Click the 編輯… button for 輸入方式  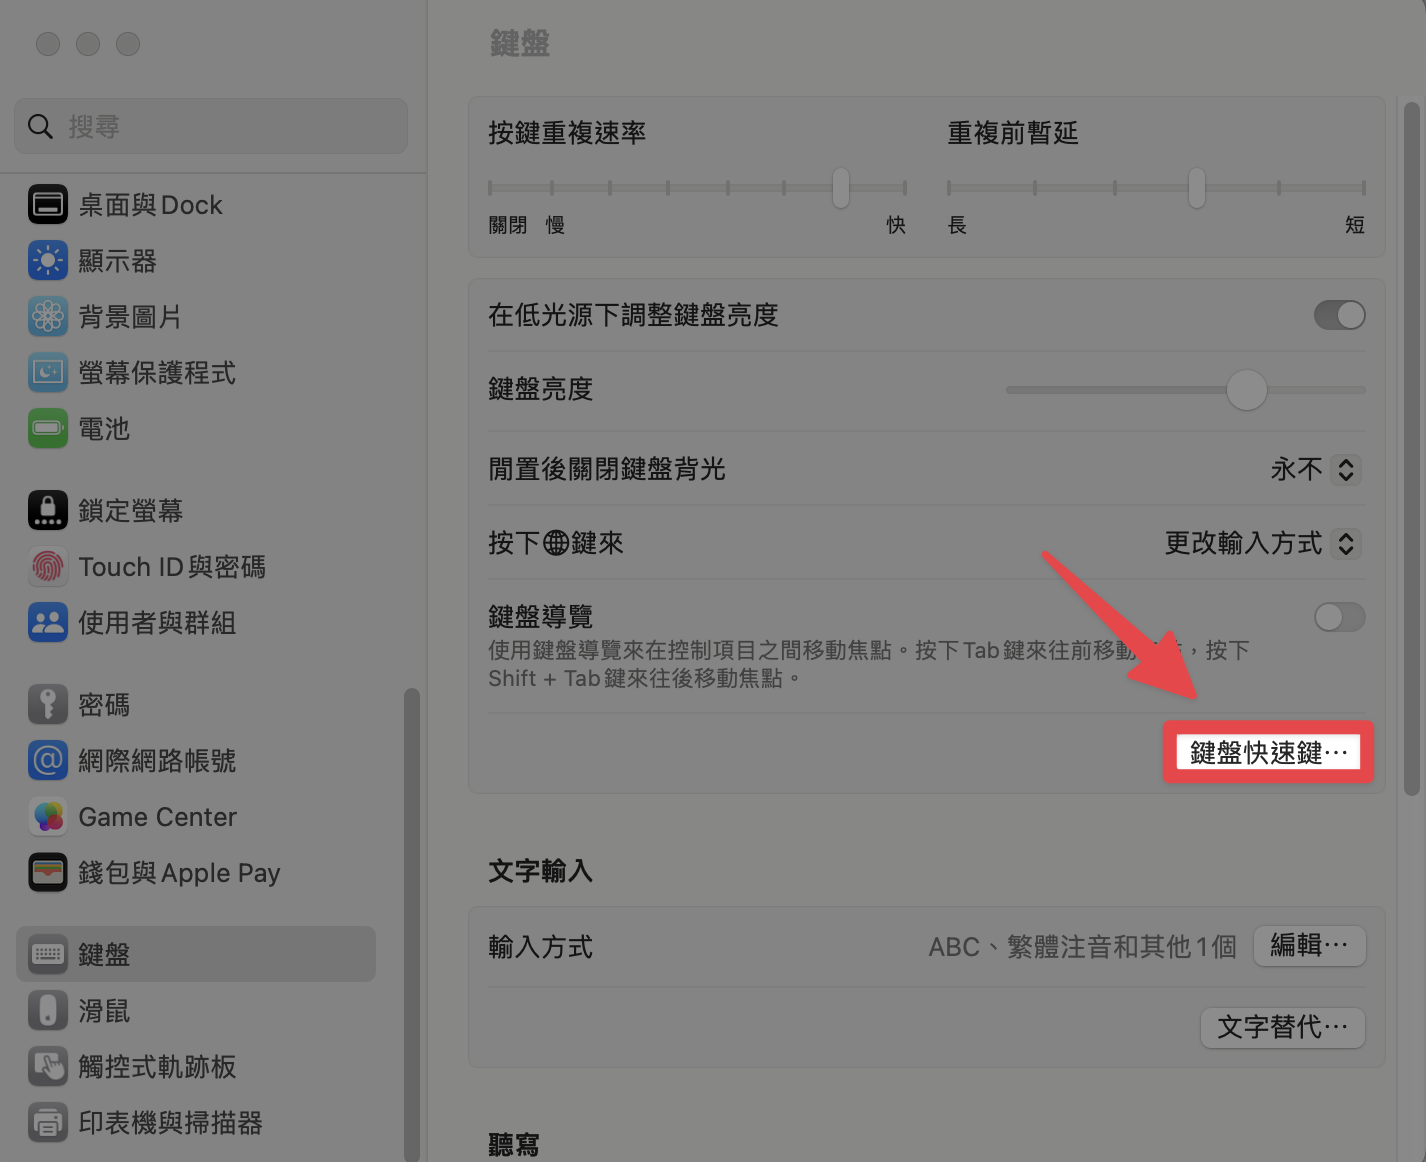click(x=1310, y=945)
